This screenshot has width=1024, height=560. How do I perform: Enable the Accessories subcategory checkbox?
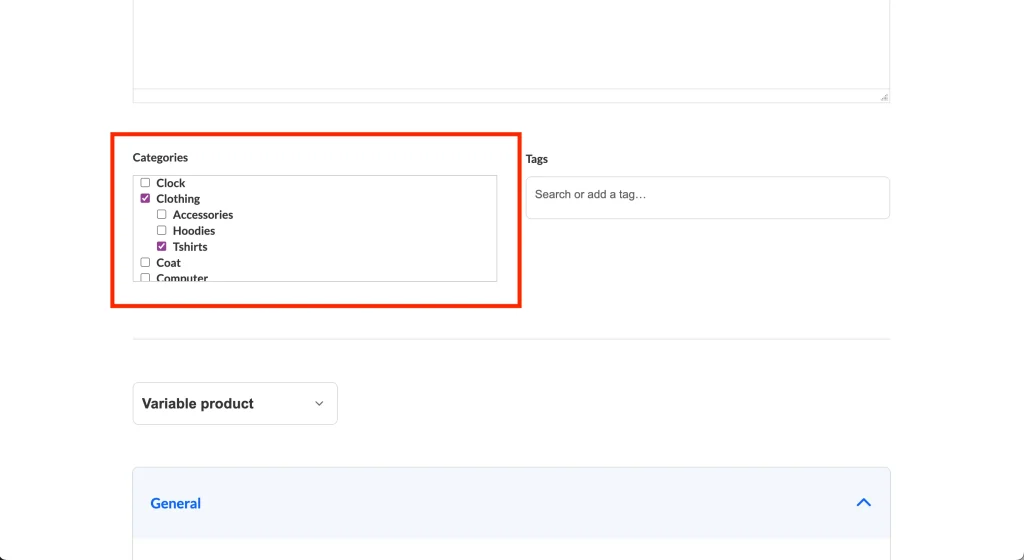pyautogui.click(x=161, y=215)
